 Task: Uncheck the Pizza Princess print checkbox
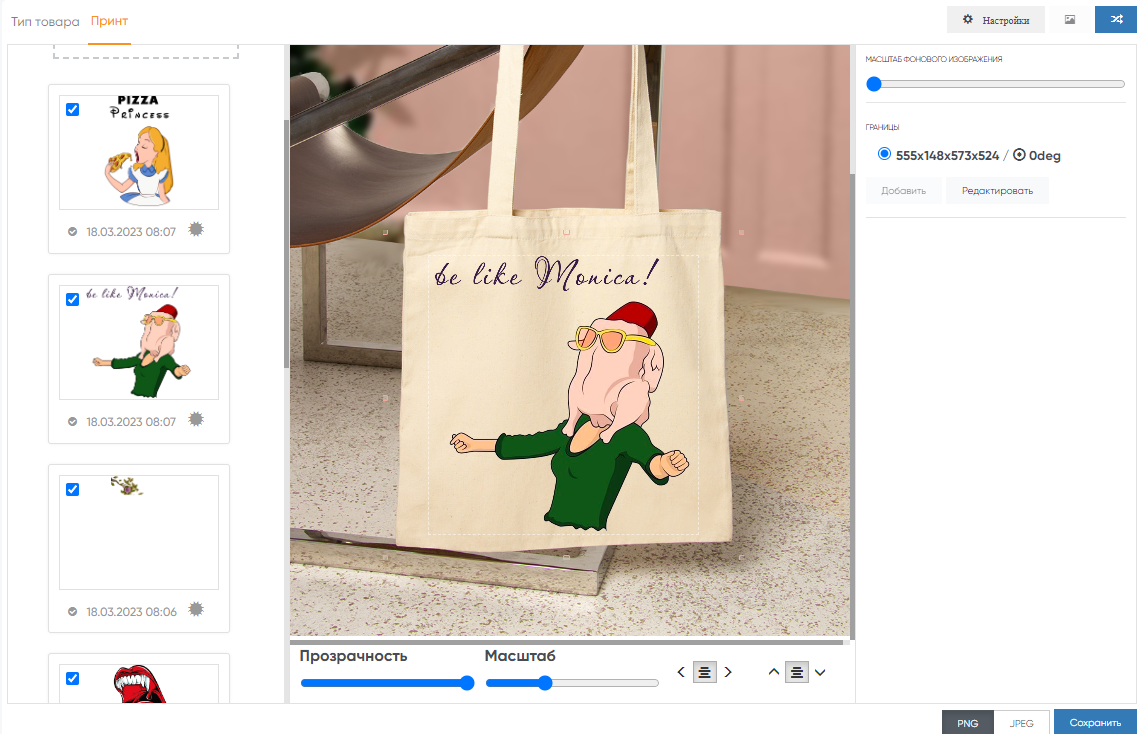73,110
